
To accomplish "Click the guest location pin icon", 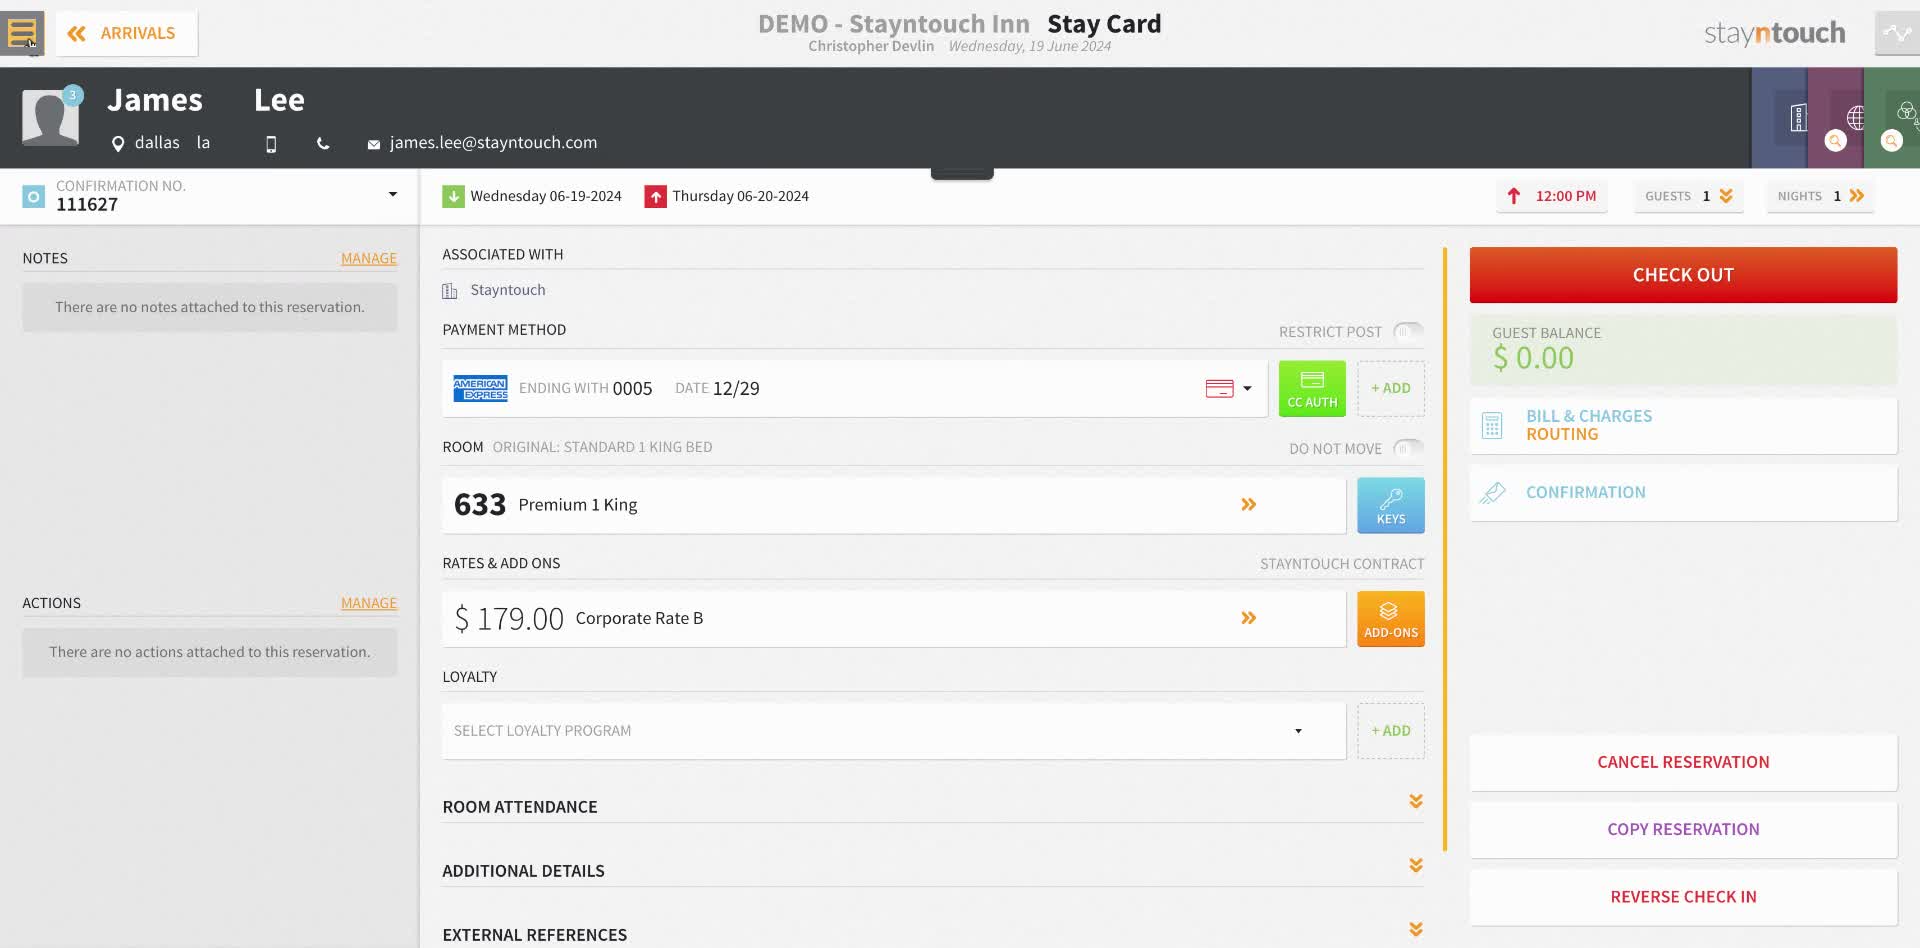I will point(118,144).
